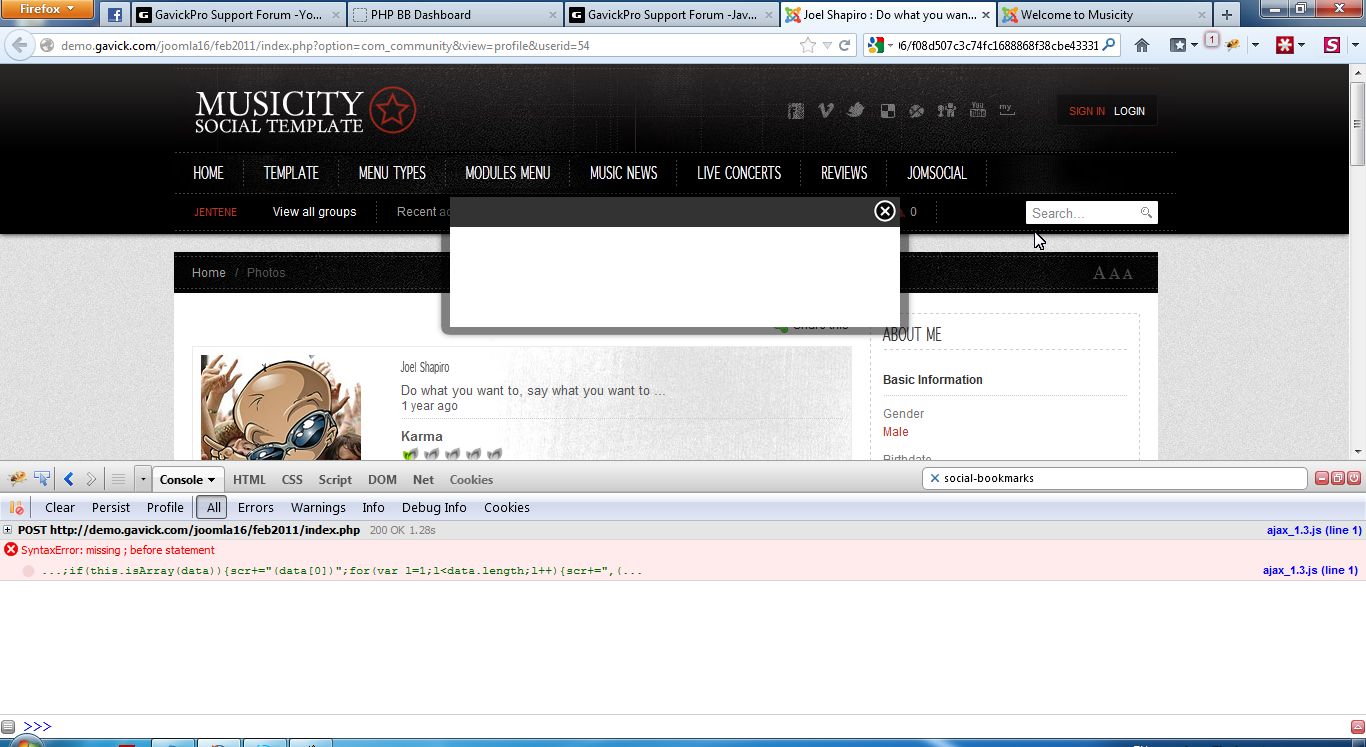Filter console to show All messages
The height and width of the screenshot is (747, 1366).
(x=214, y=508)
